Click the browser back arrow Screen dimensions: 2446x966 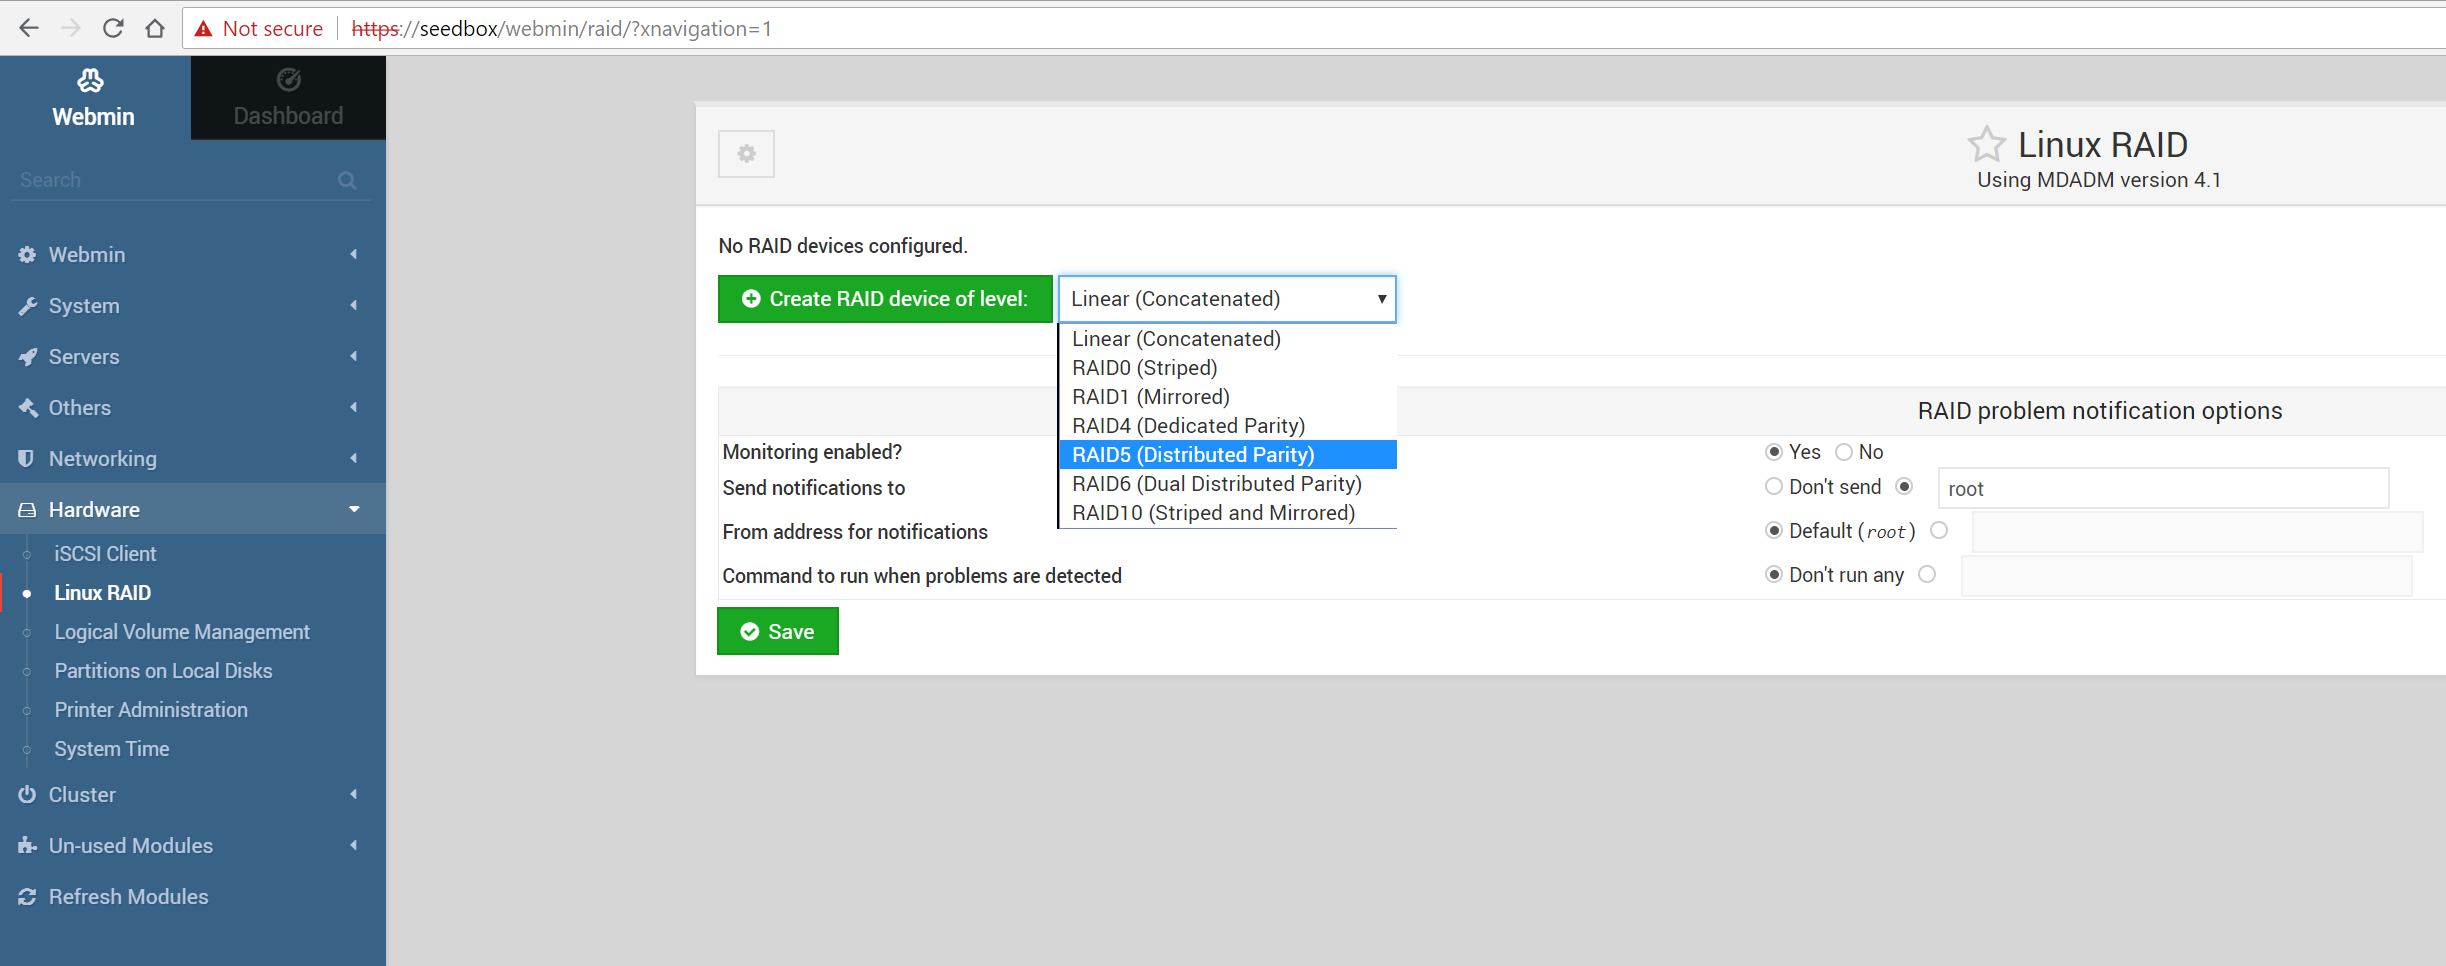point(29,28)
